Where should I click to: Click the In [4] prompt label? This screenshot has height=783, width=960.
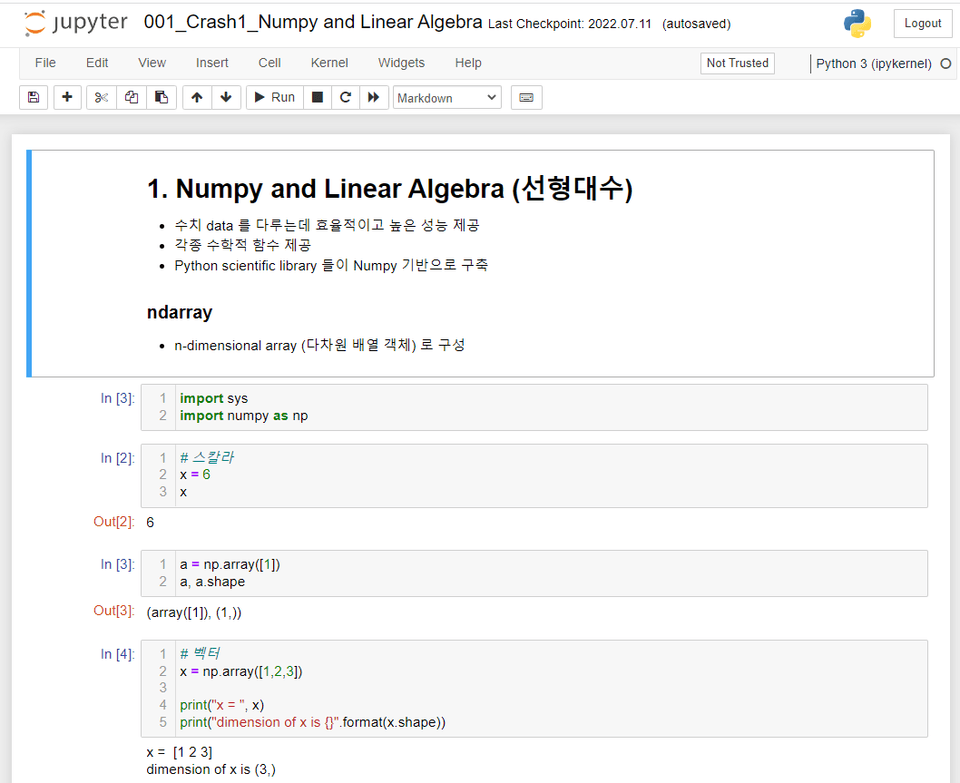pos(117,654)
